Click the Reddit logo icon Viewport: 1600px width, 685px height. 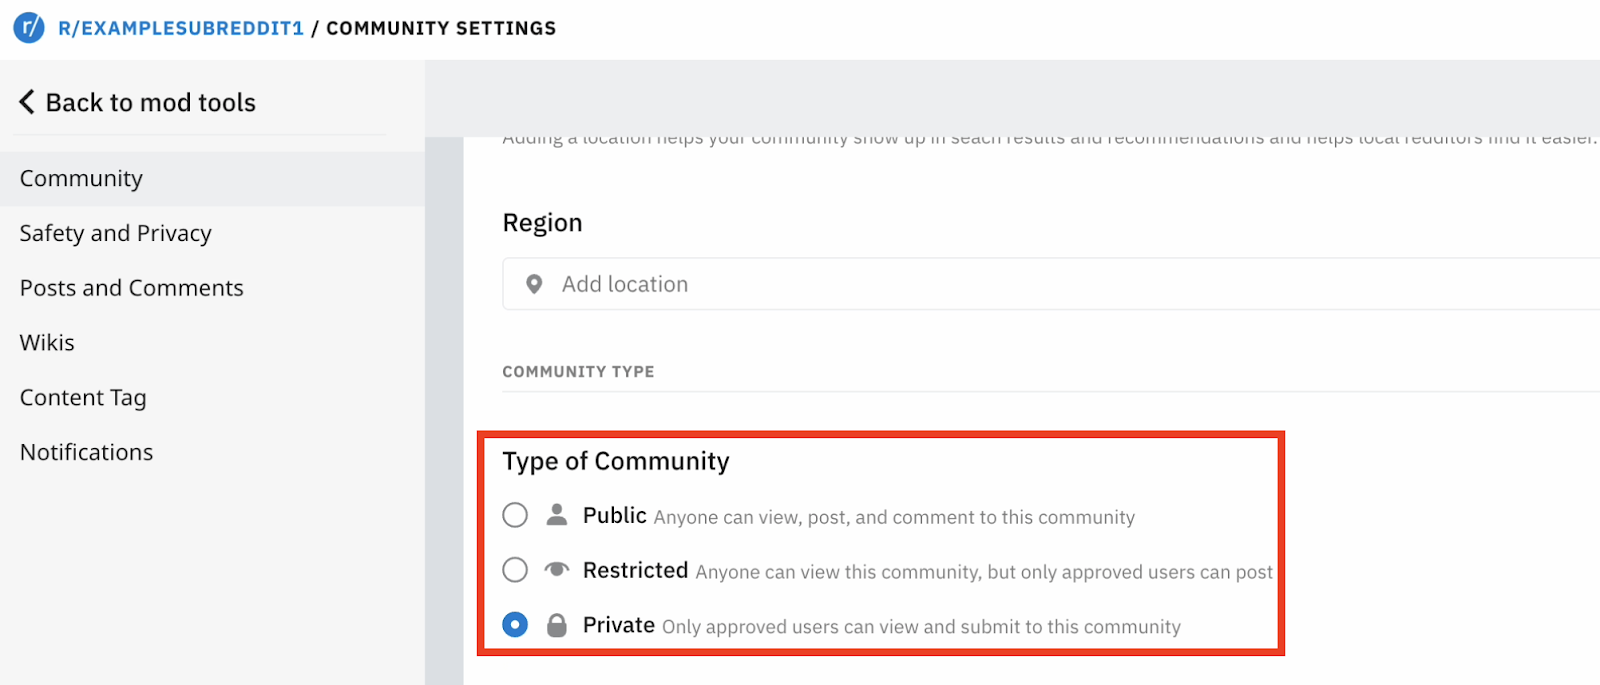point(28,27)
